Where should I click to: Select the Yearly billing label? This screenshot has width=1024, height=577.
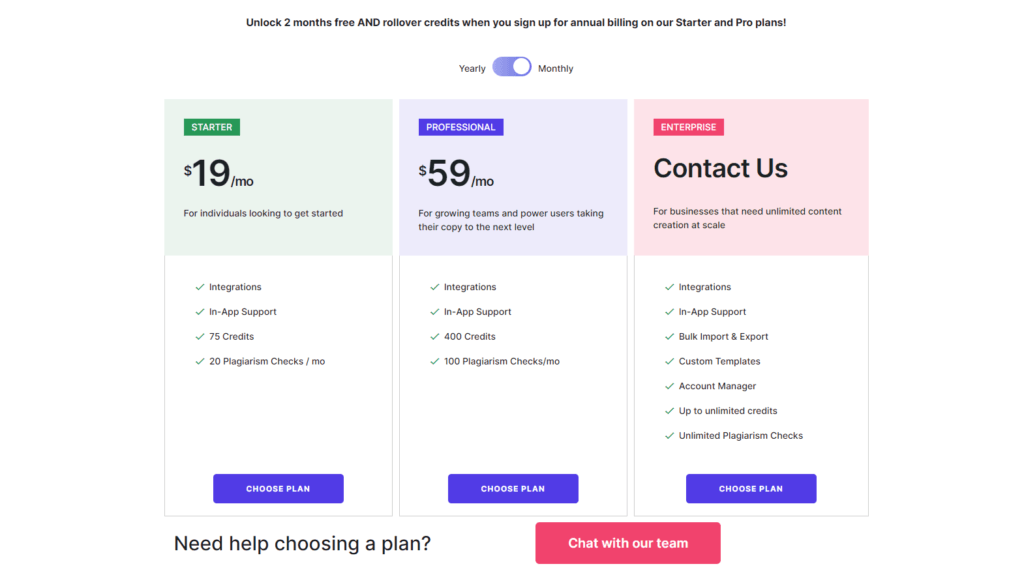tap(472, 69)
